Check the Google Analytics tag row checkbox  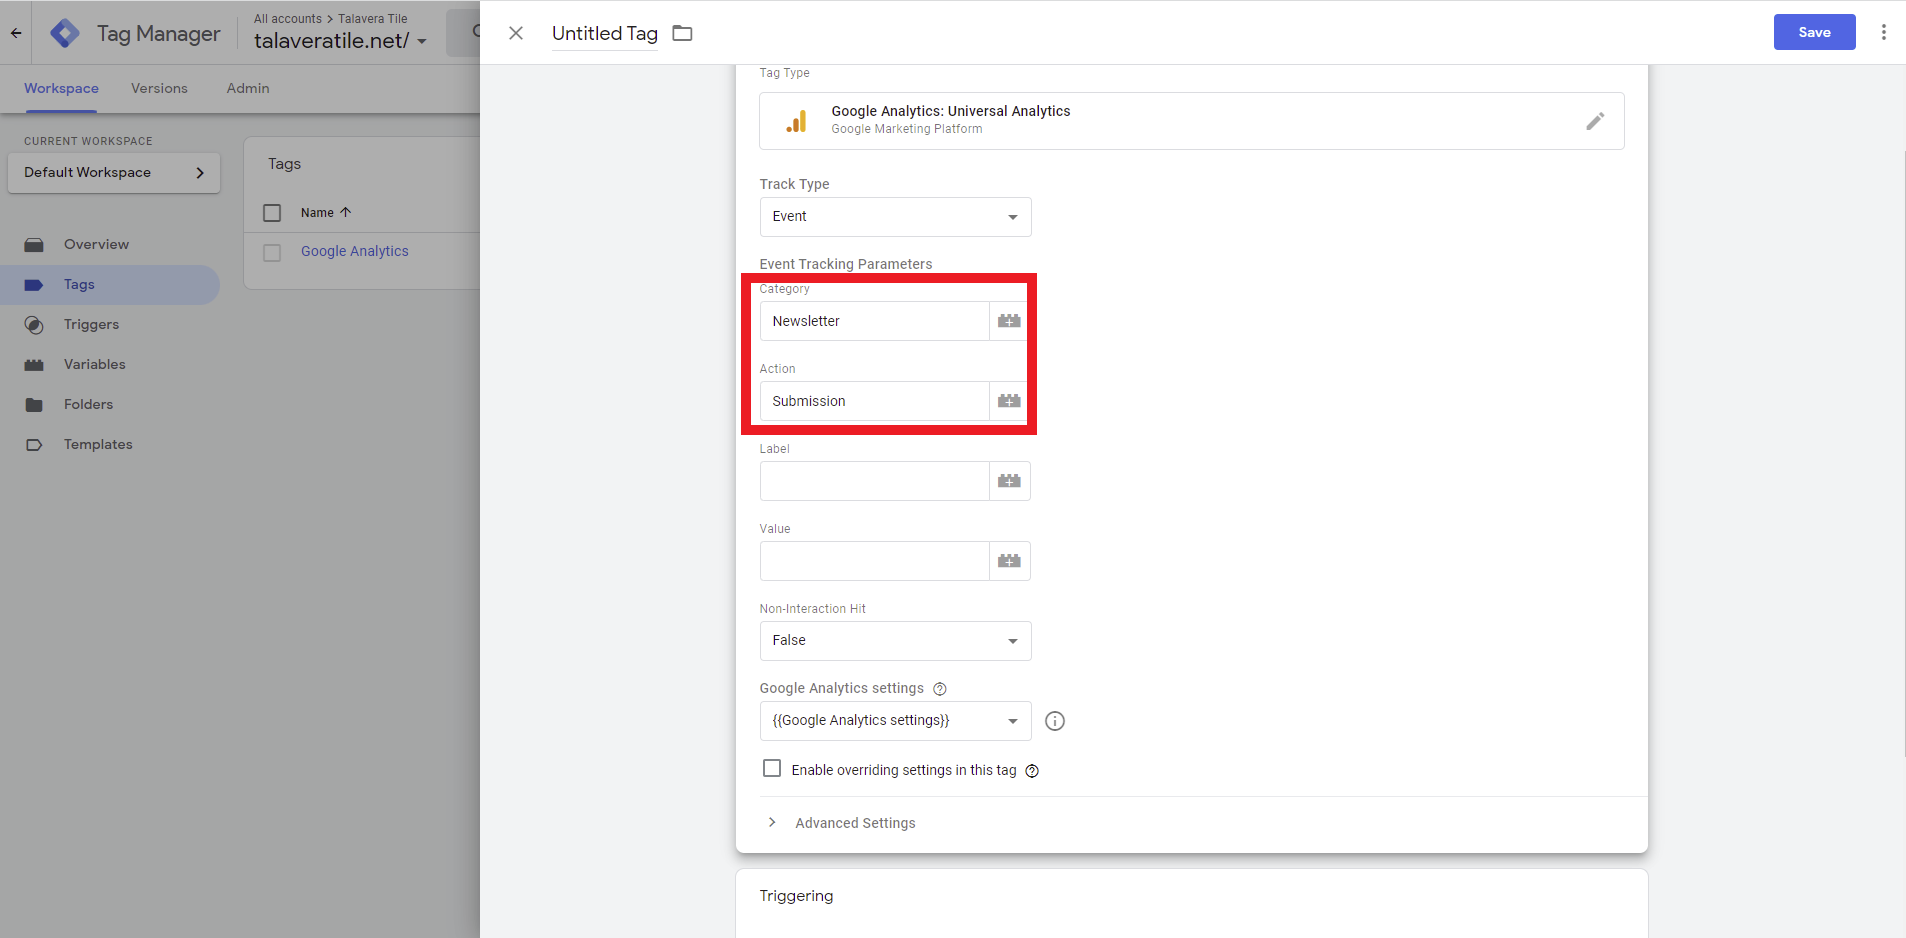click(272, 253)
